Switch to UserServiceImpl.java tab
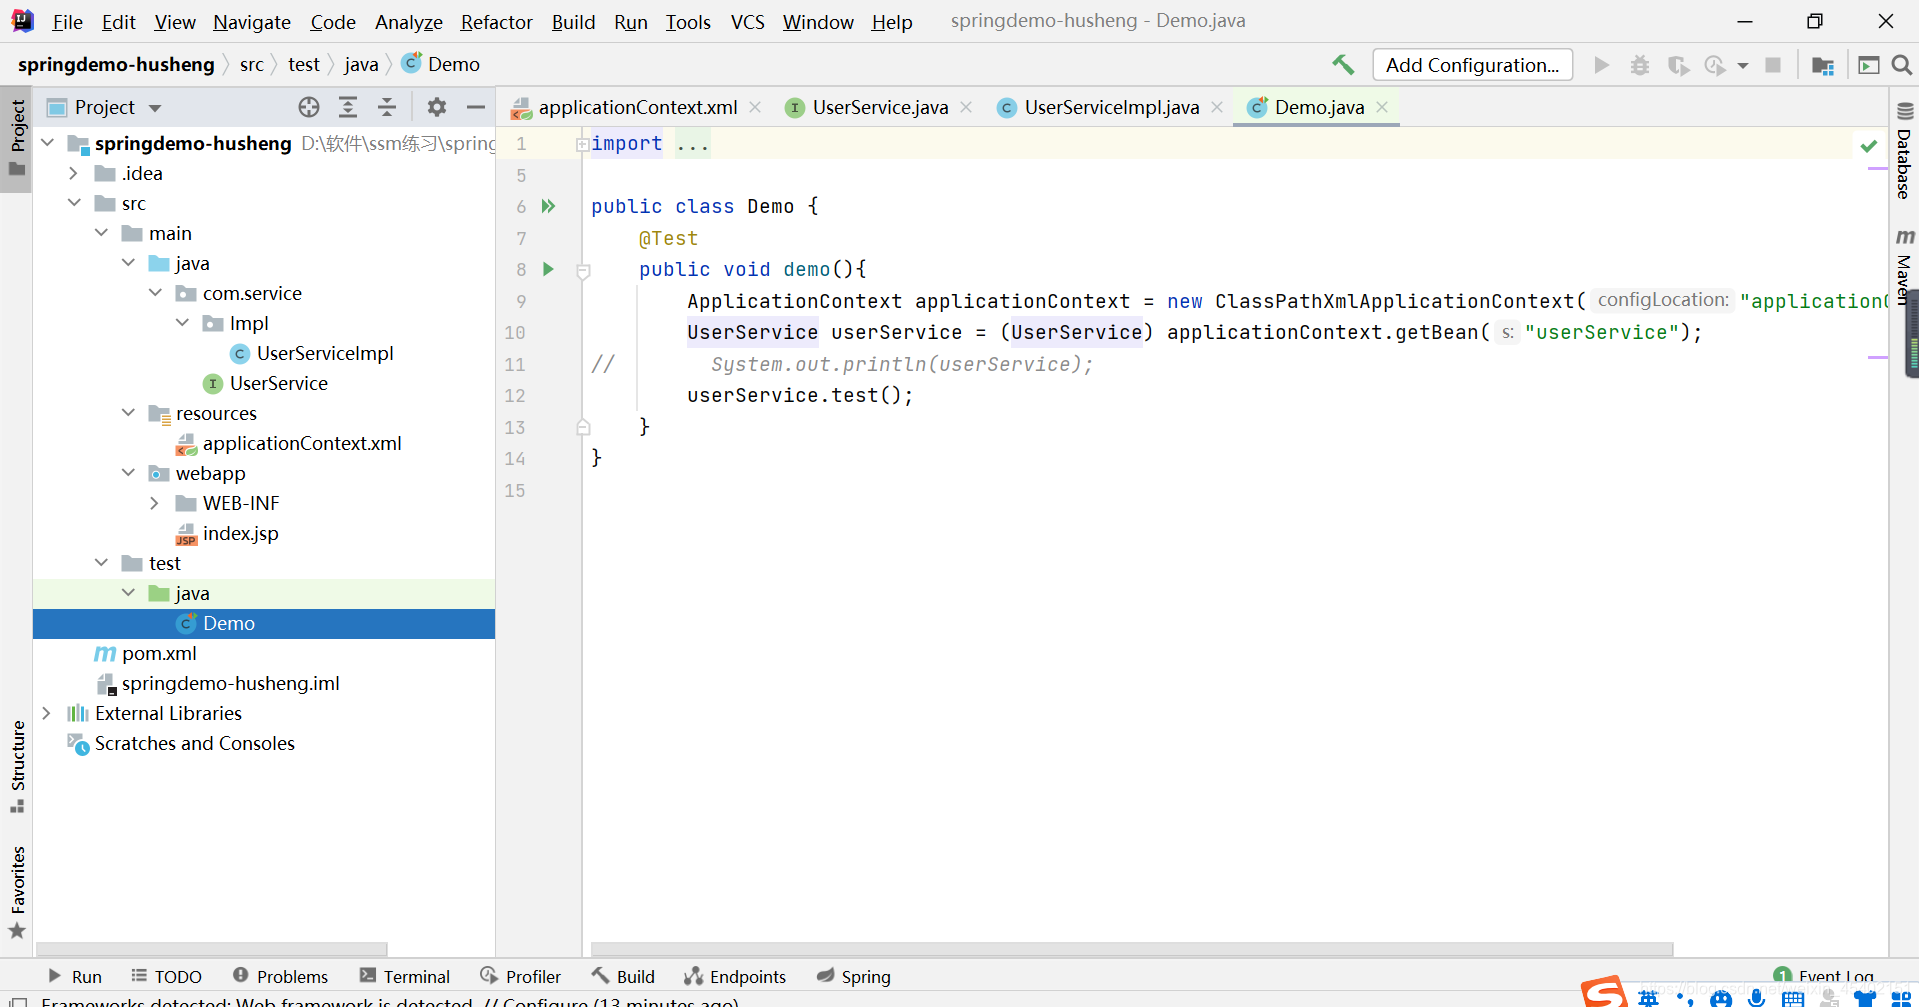This screenshot has height=1007, width=1919. click(x=1112, y=107)
